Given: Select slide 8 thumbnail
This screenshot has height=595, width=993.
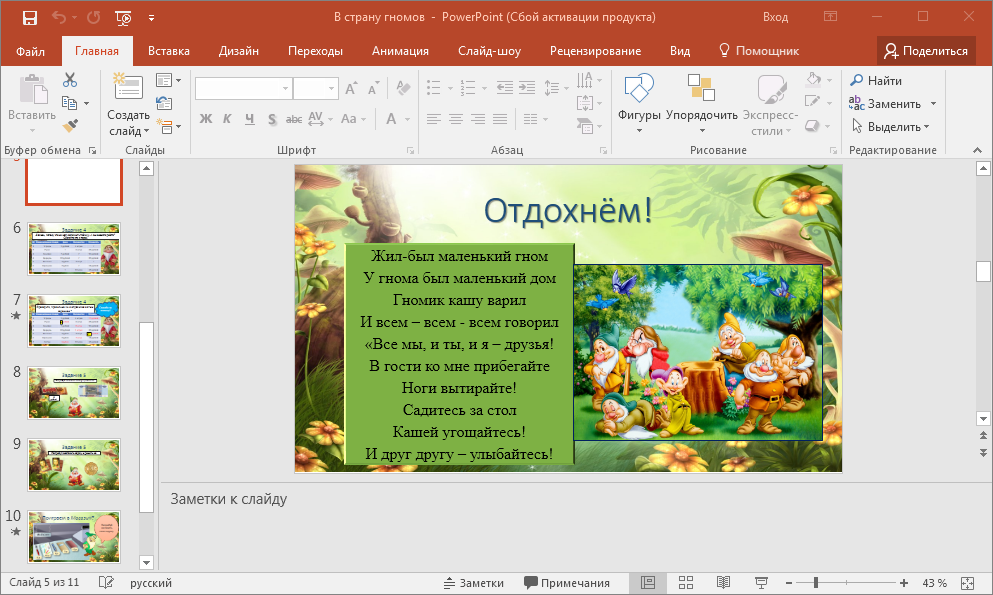Looking at the screenshot, I should 74,393.
